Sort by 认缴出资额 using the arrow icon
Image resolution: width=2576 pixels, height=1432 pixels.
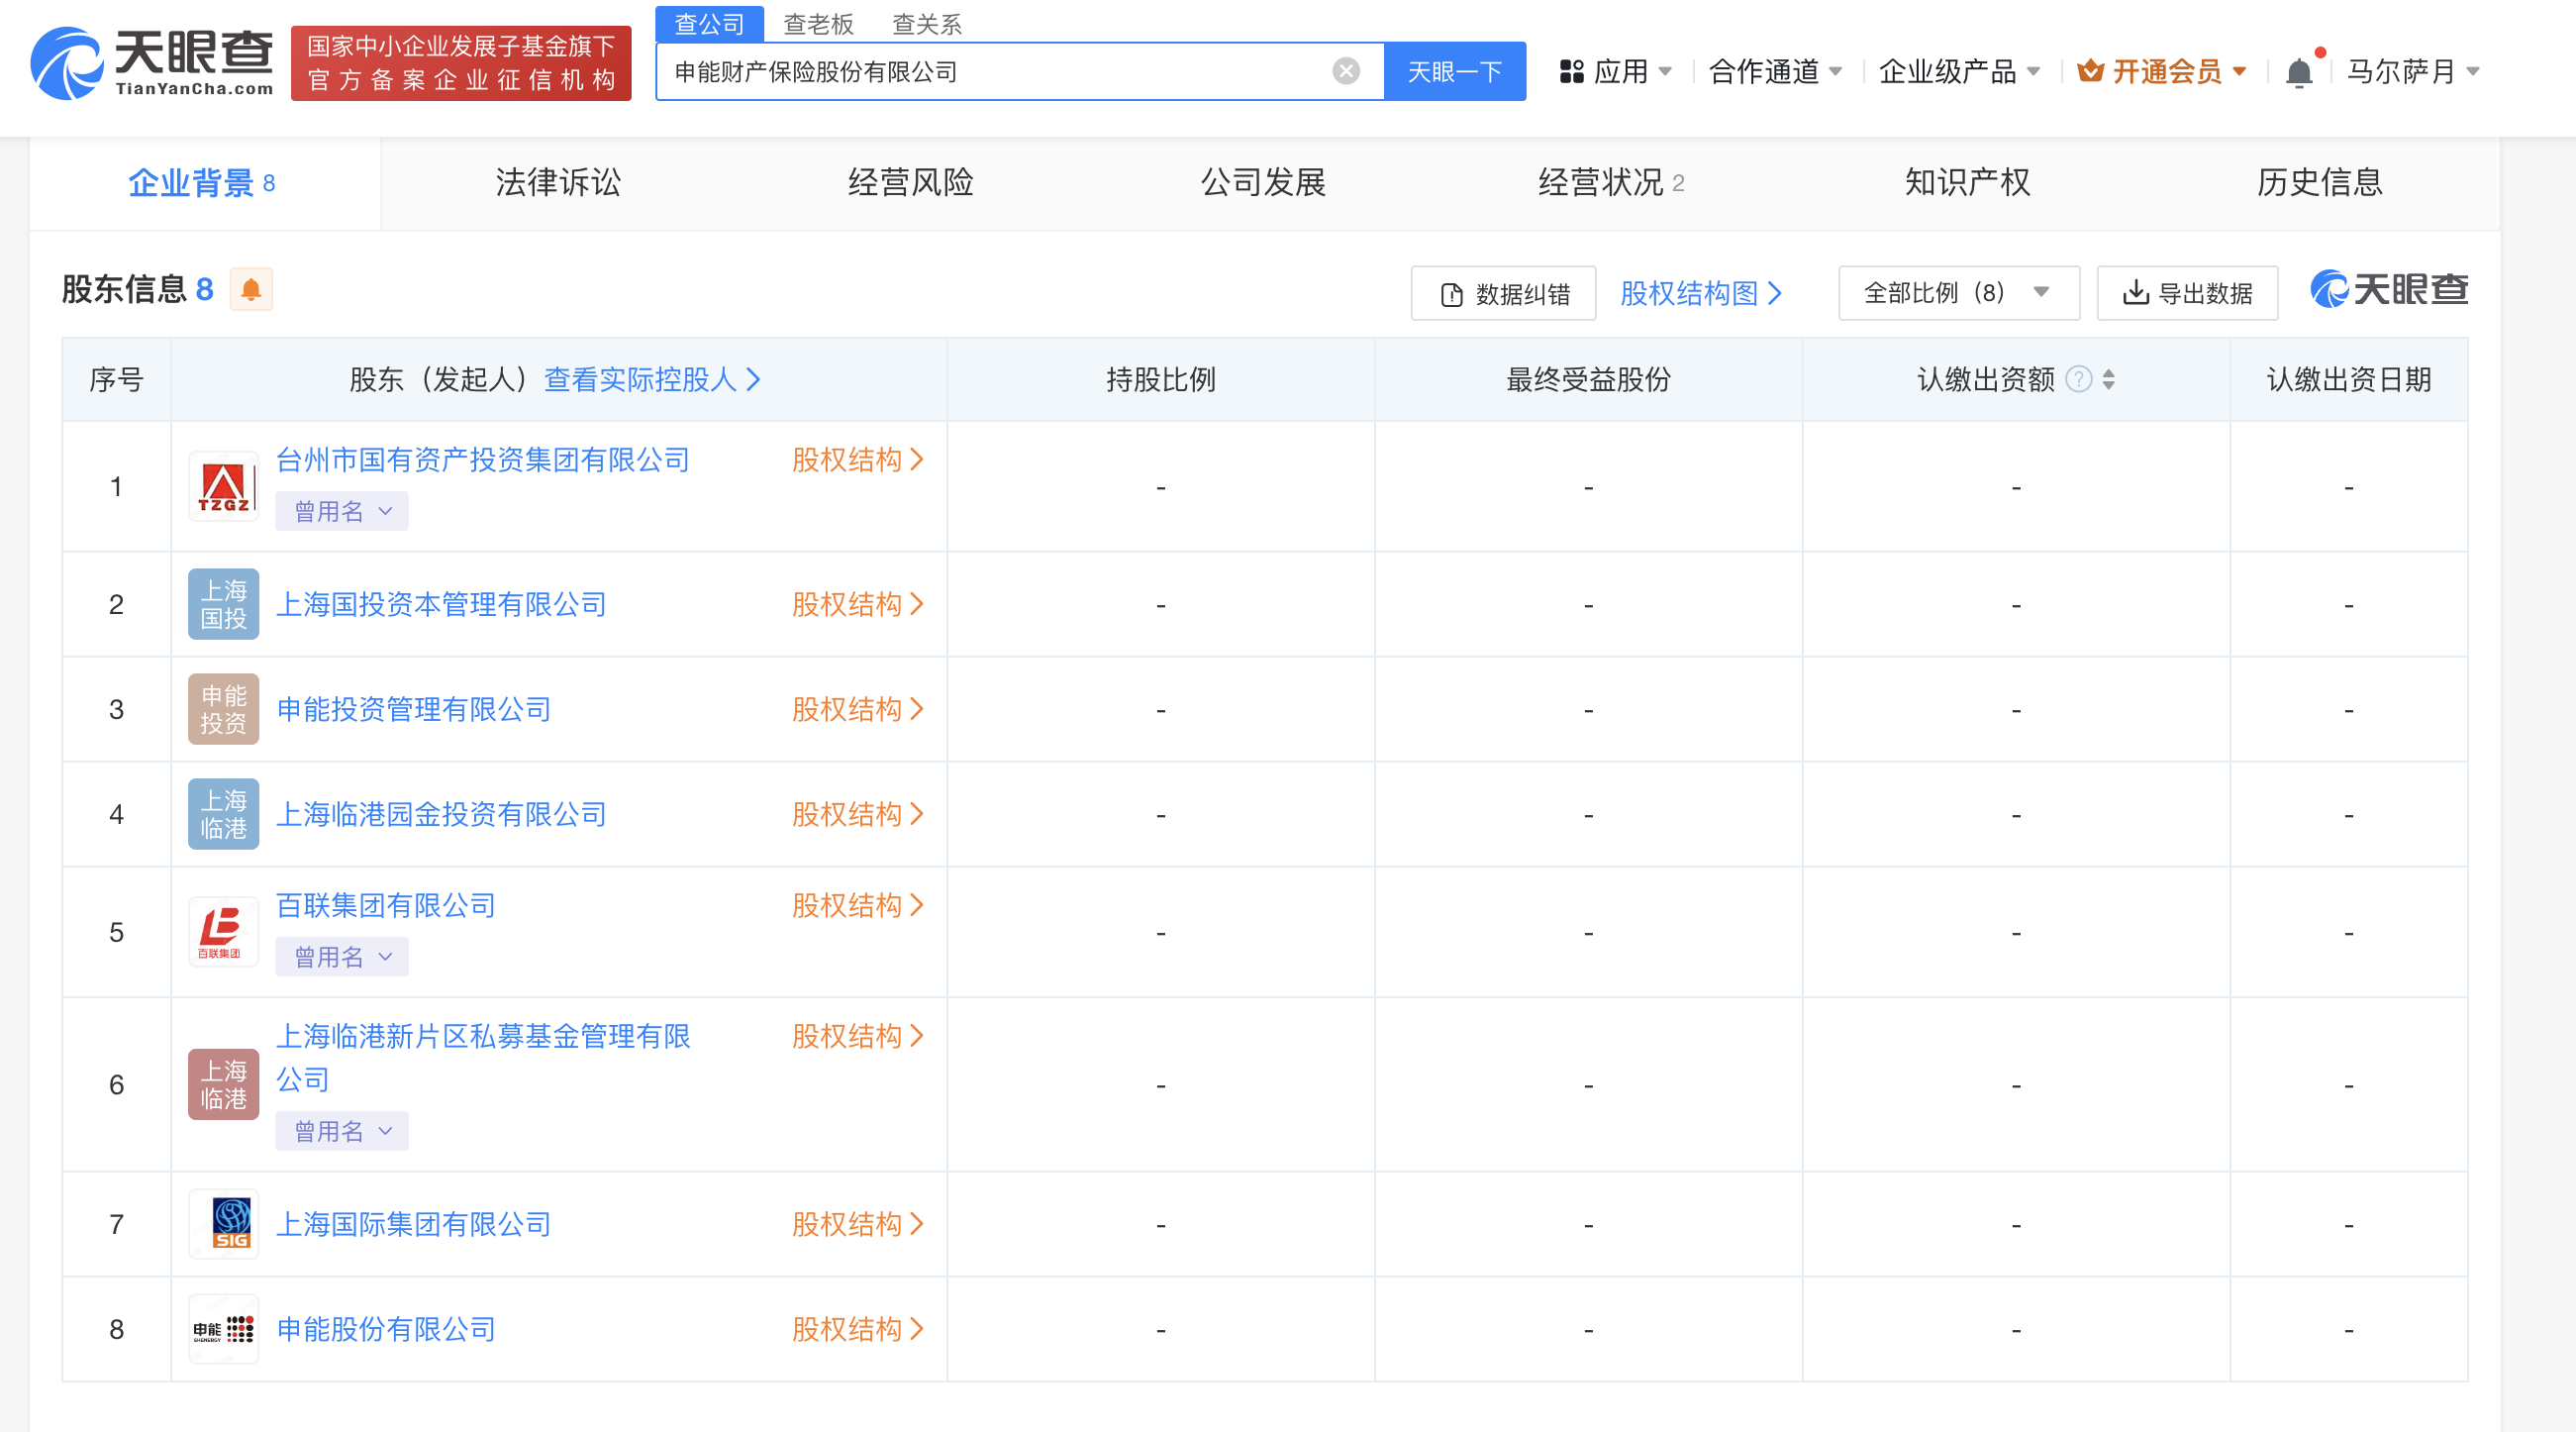2108,379
